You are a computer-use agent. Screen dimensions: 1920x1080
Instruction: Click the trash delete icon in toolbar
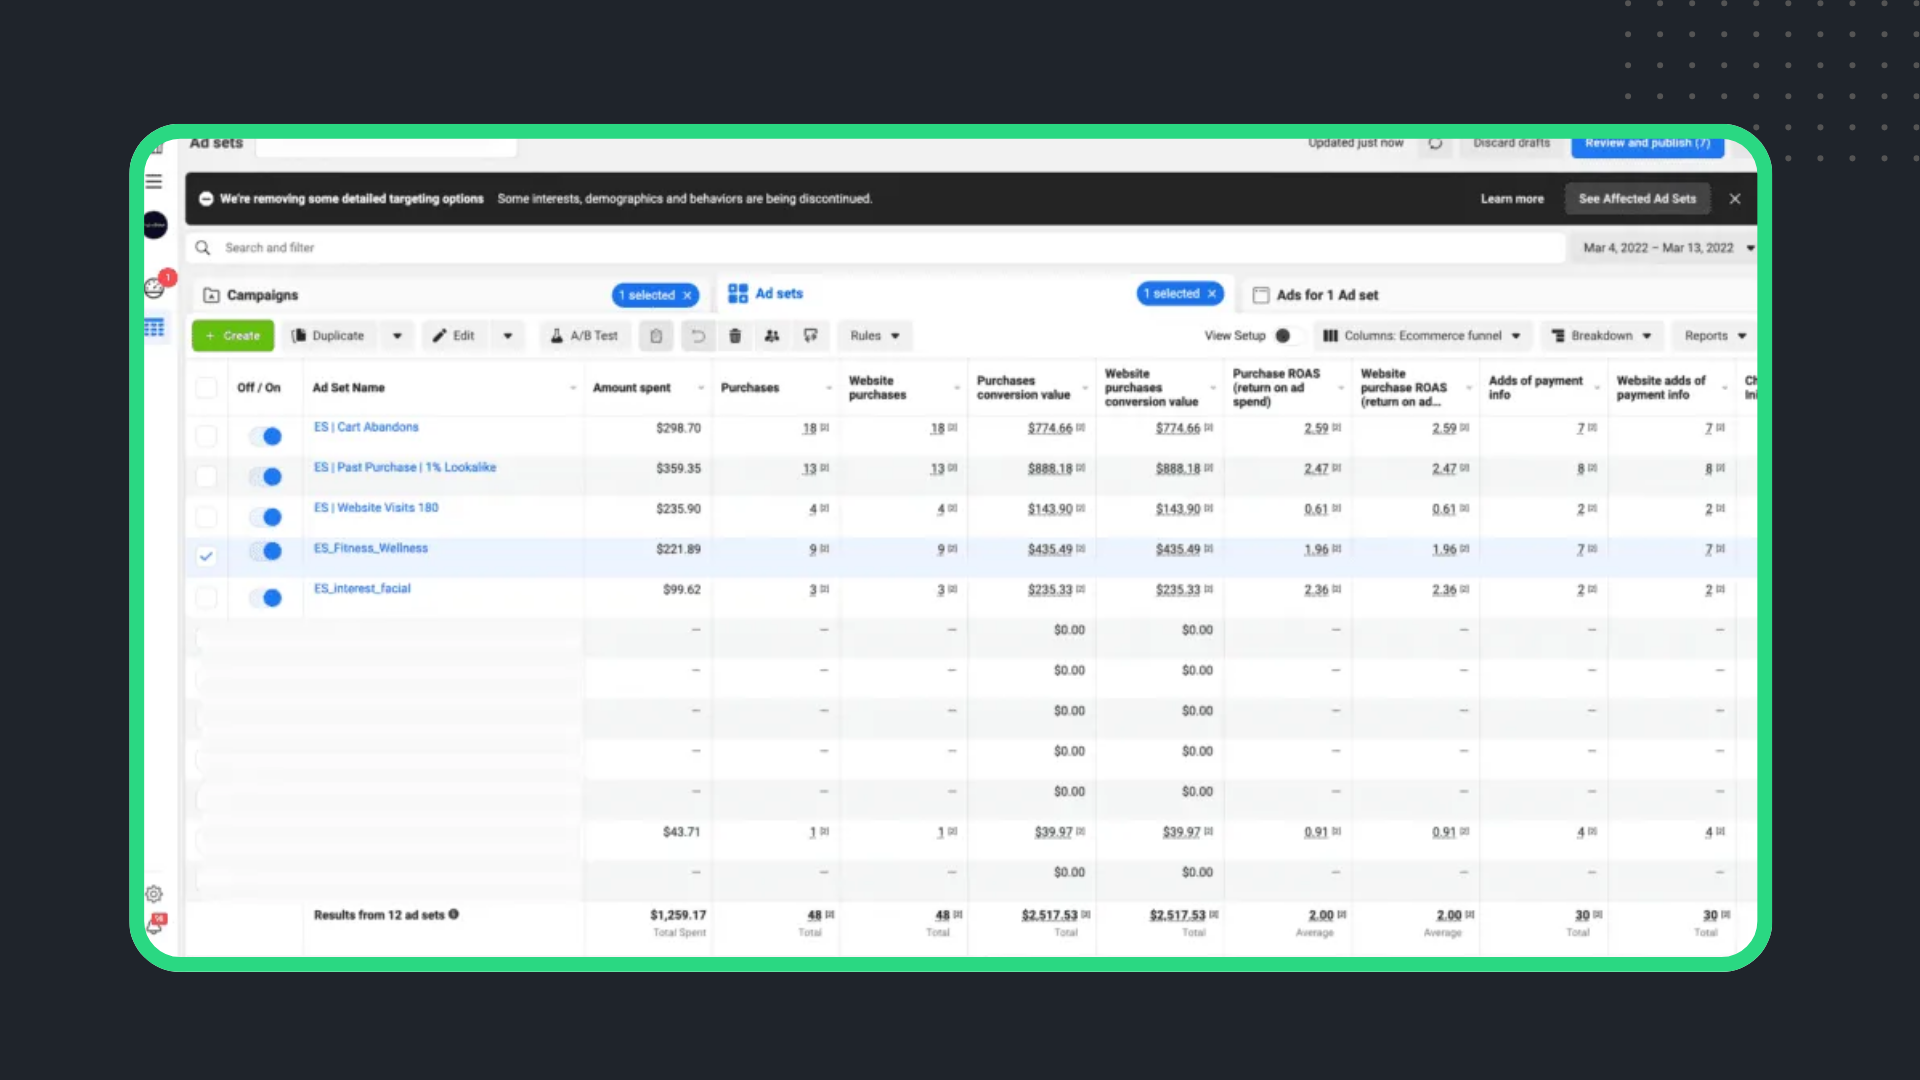[735, 336]
